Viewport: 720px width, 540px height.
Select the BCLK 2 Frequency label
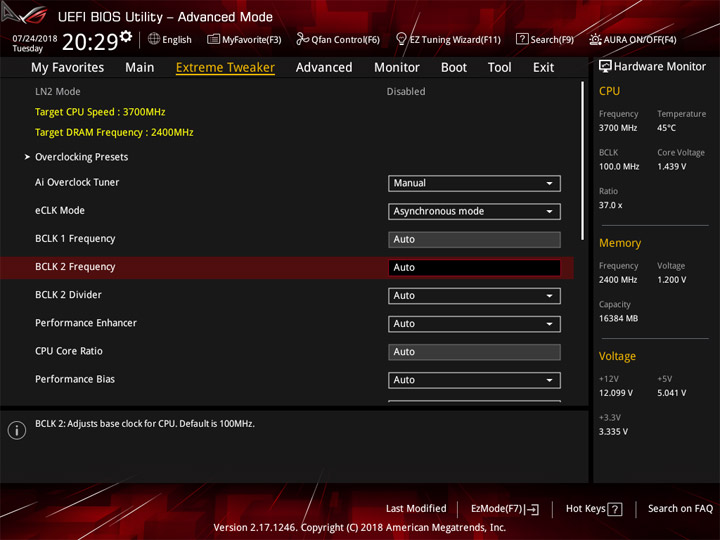pos(75,267)
